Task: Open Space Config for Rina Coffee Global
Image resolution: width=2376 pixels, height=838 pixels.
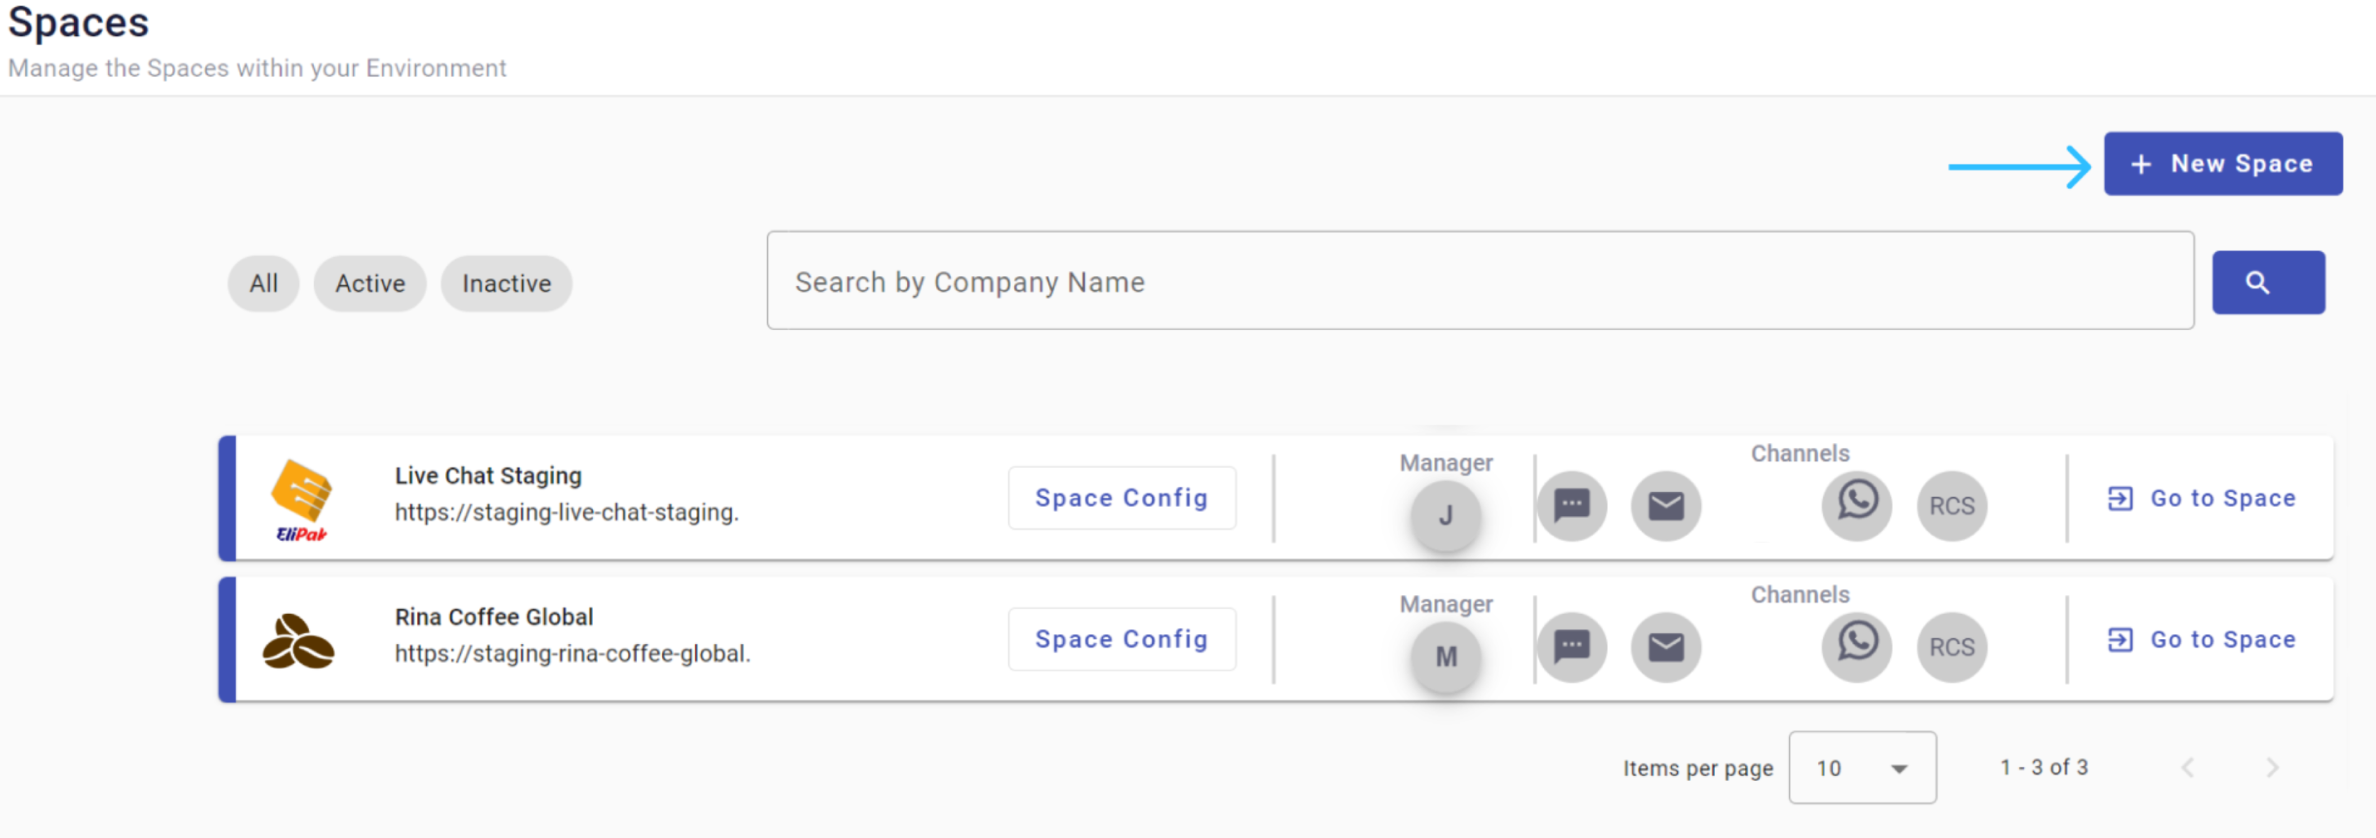Action: coord(1122,639)
